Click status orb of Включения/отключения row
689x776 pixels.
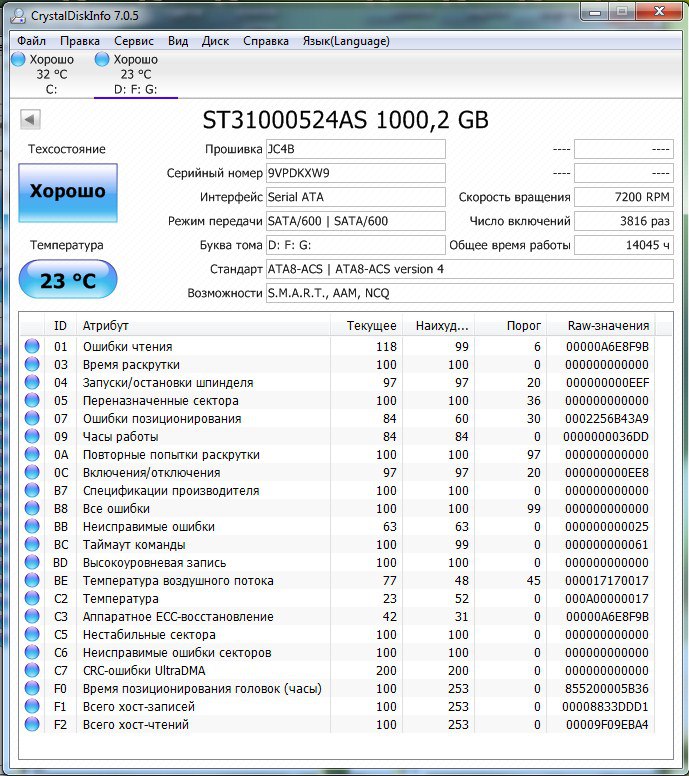pyautogui.click(x=32, y=472)
